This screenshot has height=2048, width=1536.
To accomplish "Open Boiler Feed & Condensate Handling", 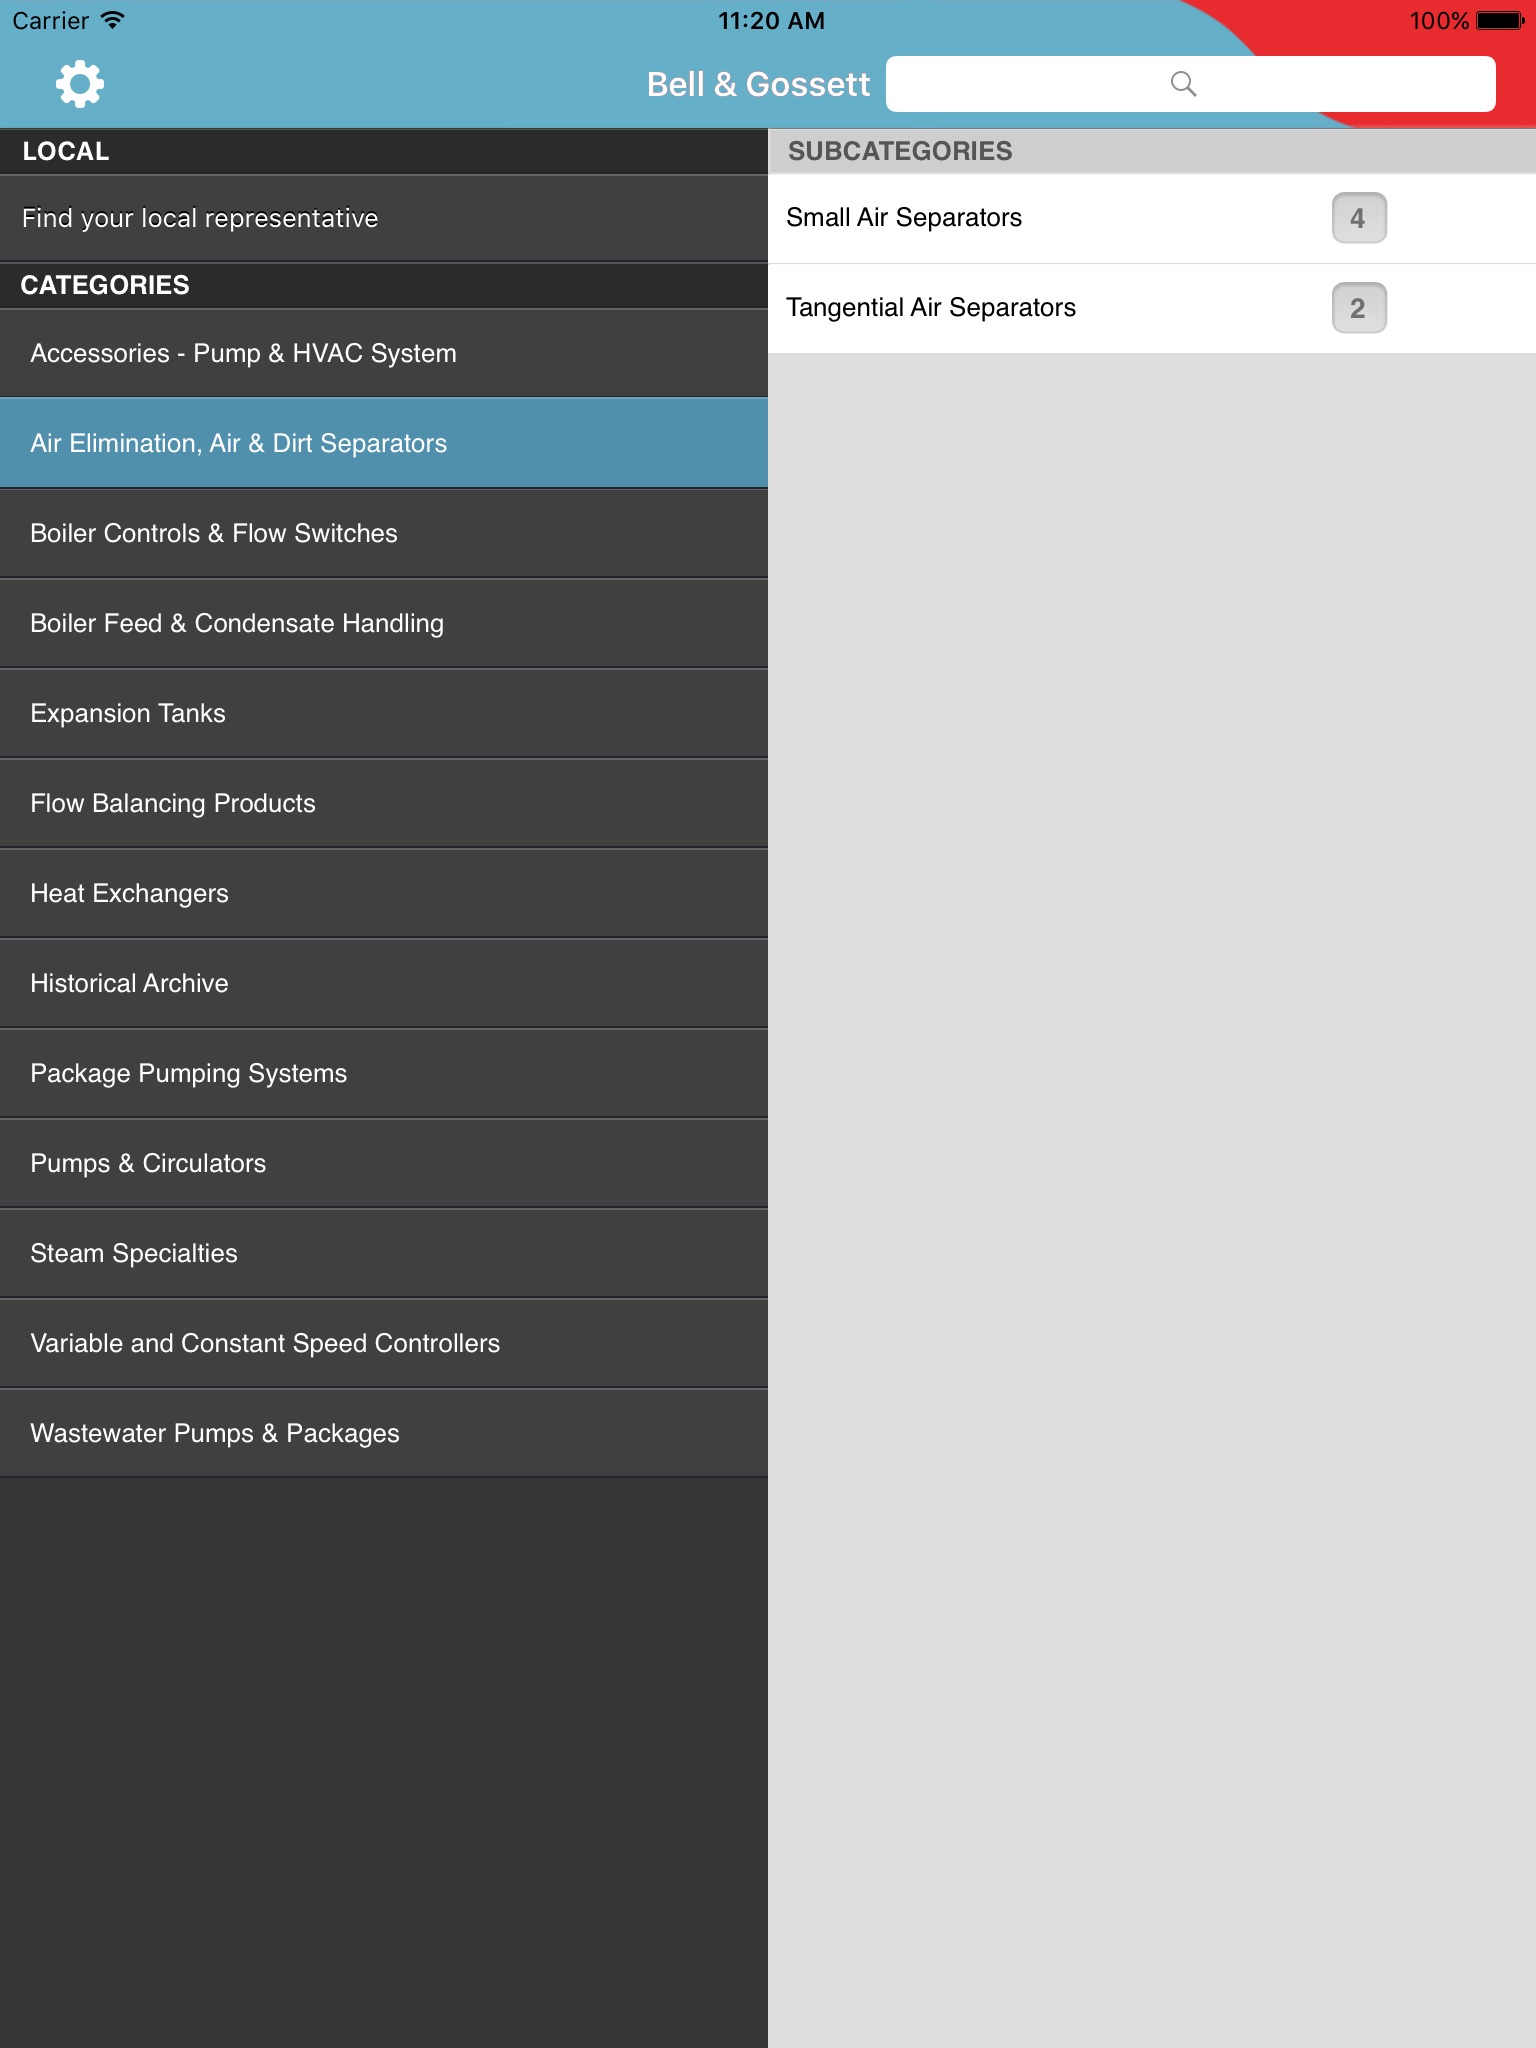I will (x=384, y=623).
